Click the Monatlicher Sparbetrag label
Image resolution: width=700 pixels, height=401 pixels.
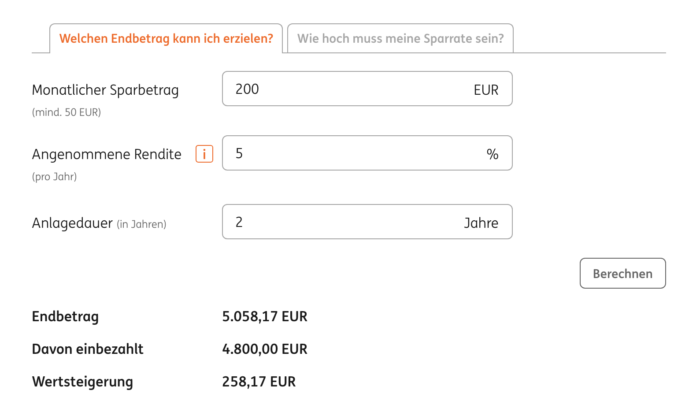pyautogui.click(x=105, y=90)
